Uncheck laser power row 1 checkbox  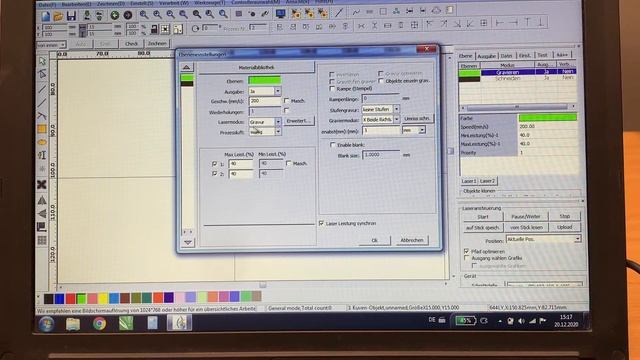pos(215,164)
